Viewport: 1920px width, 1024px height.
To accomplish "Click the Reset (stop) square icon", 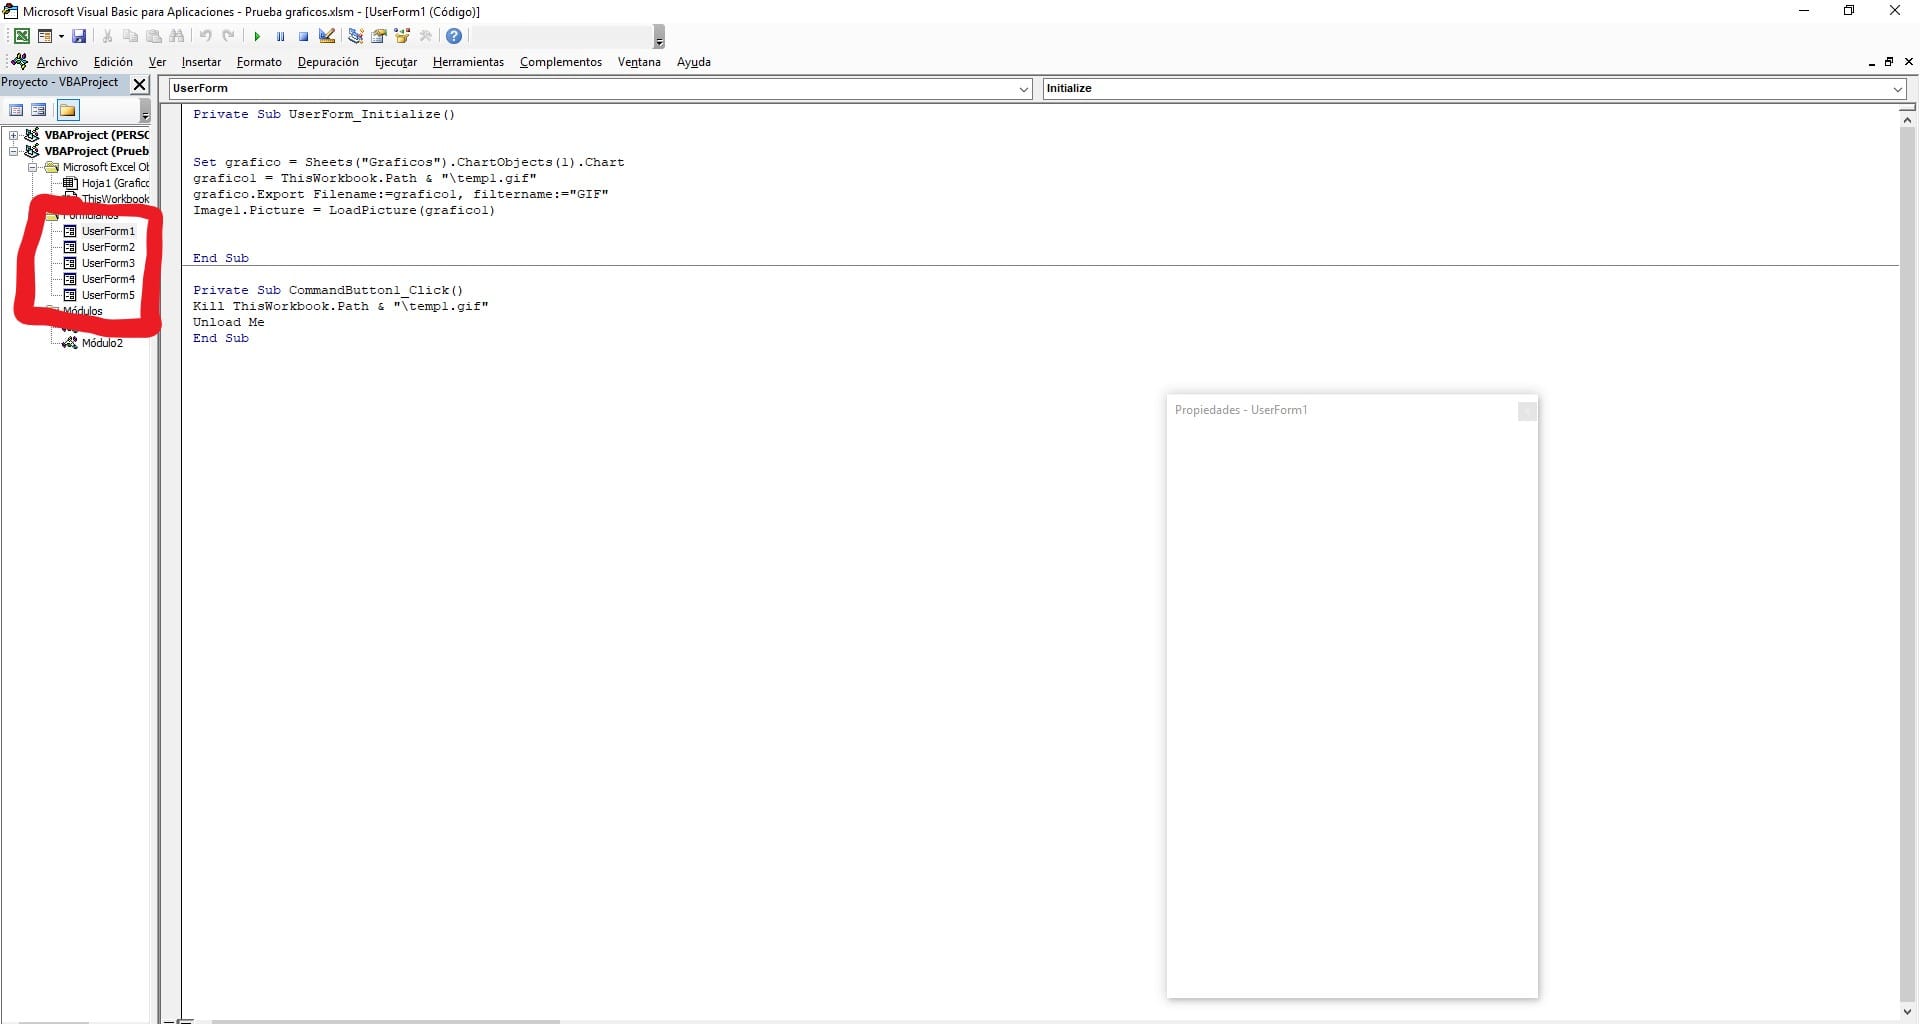I will click(x=303, y=36).
